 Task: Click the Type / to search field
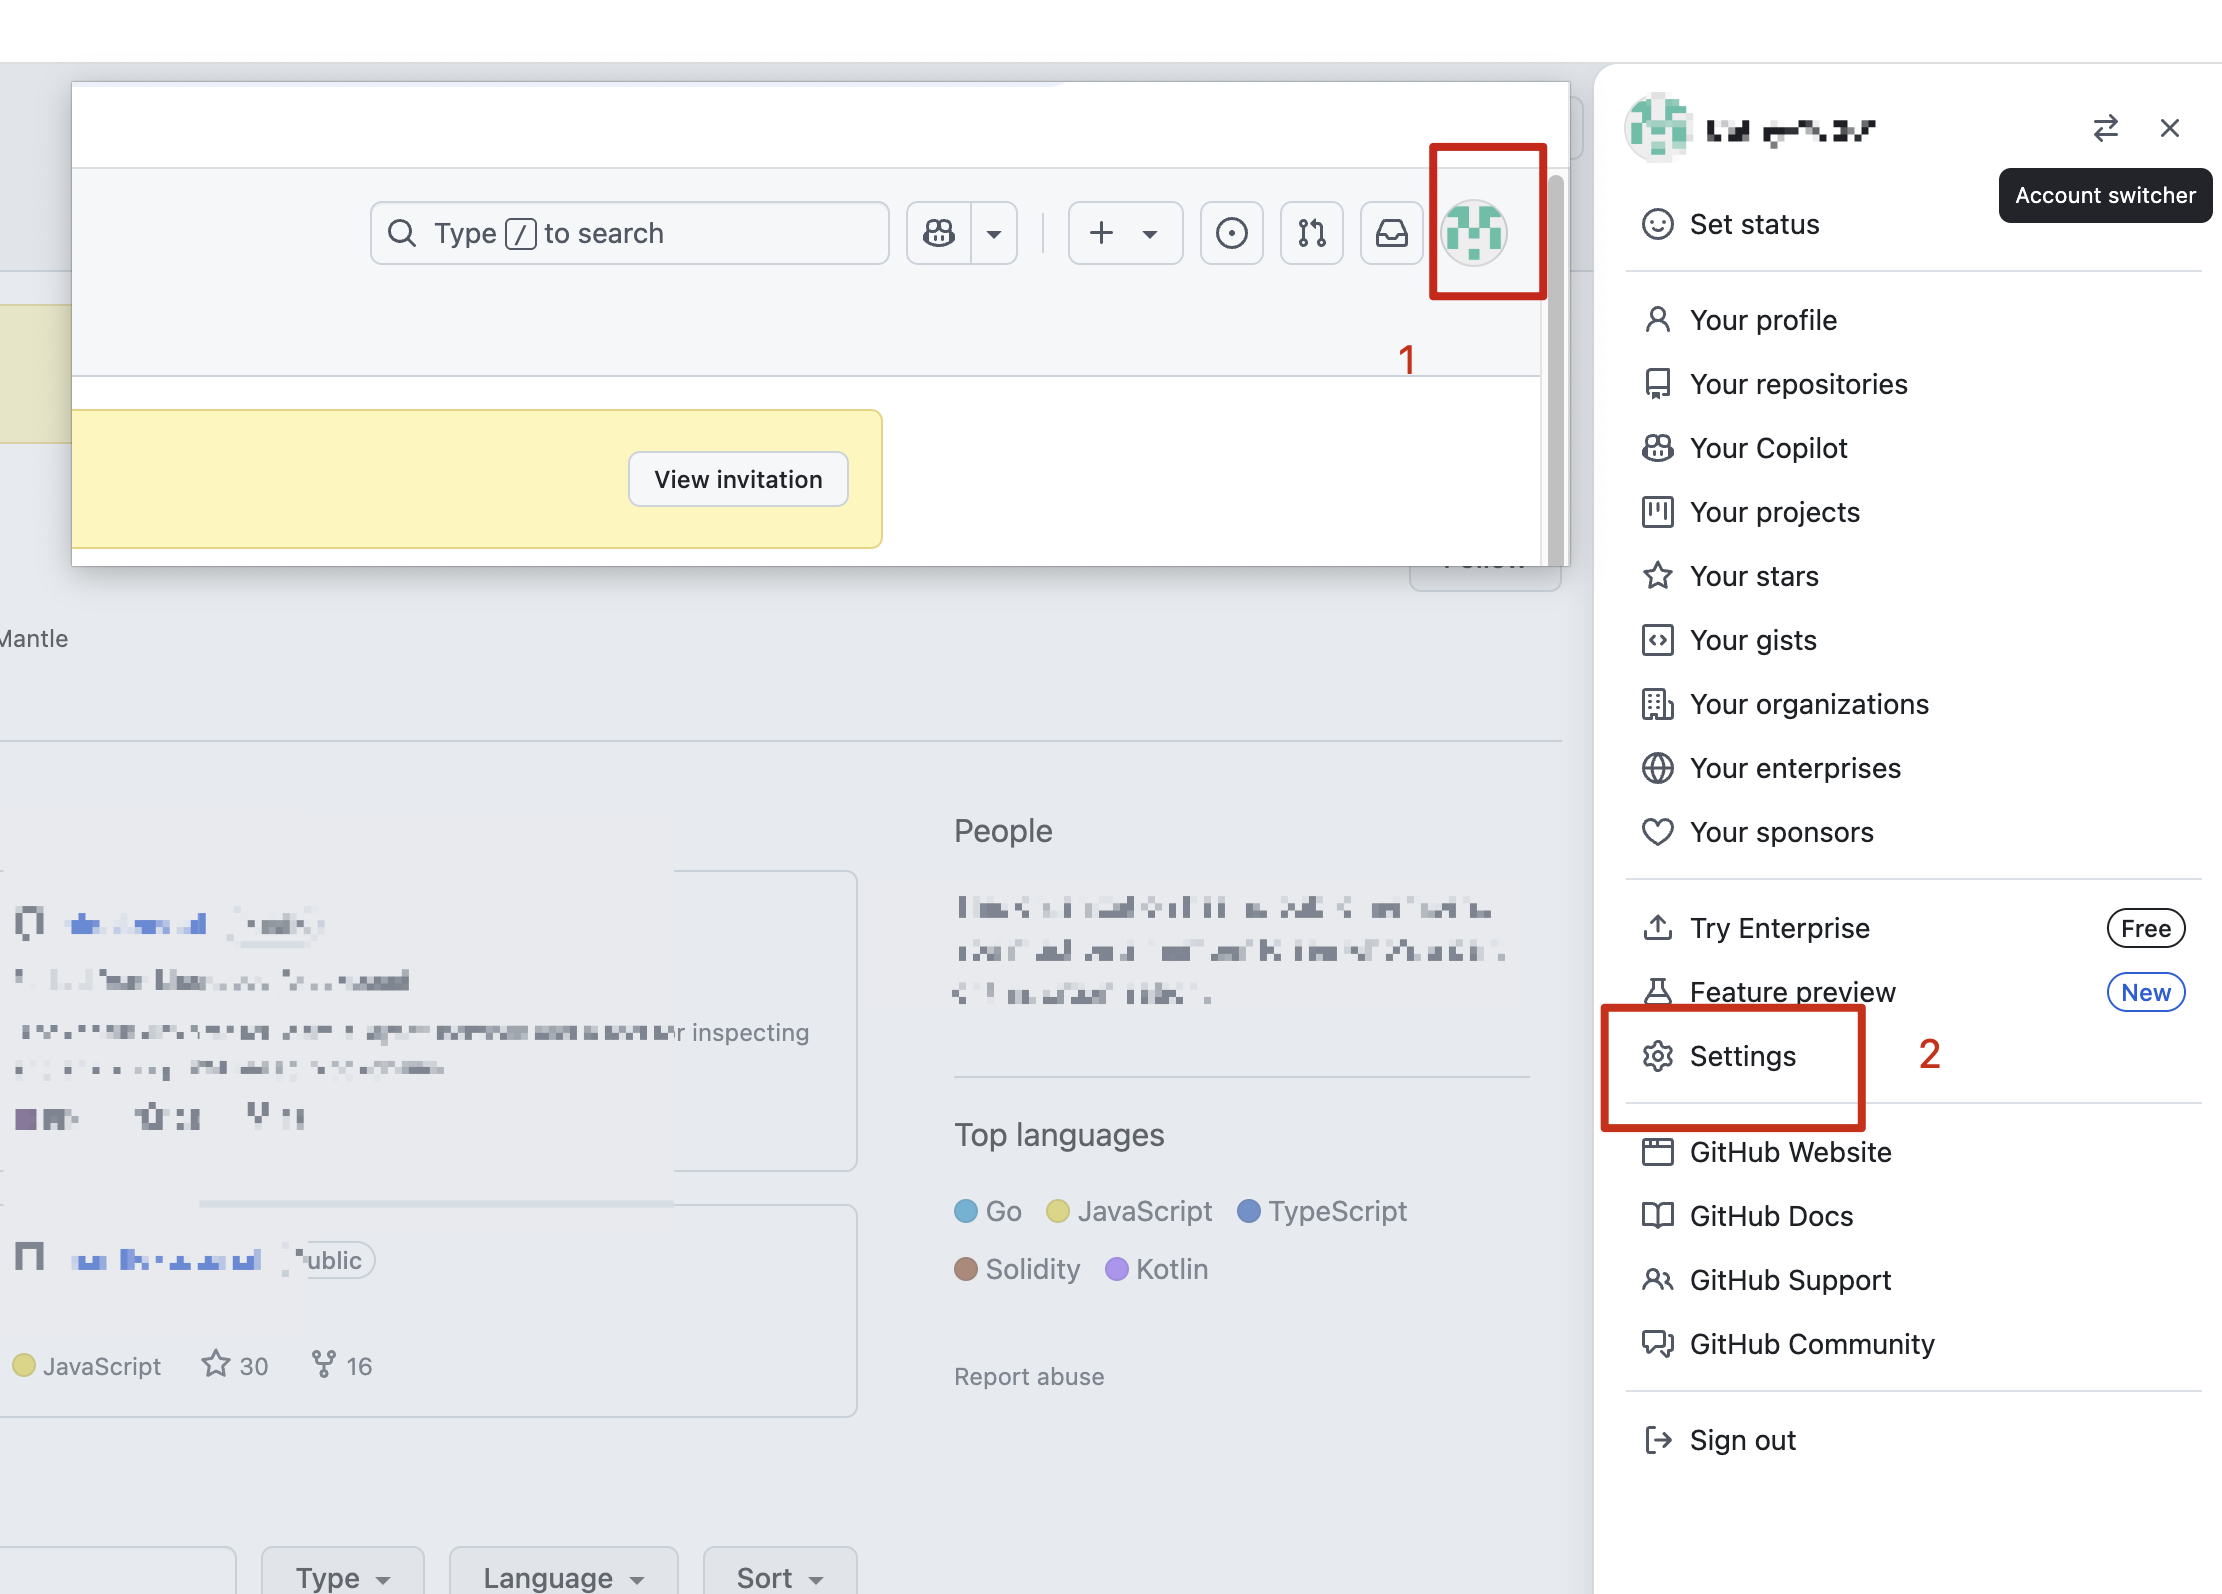point(629,233)
